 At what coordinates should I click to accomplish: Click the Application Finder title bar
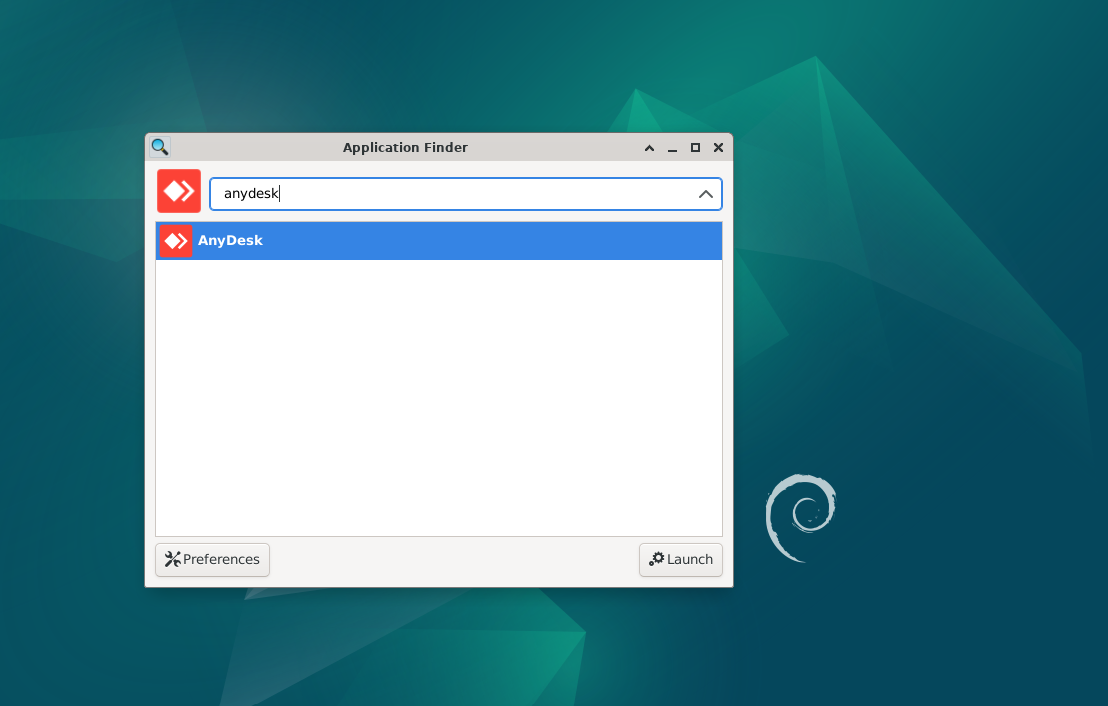(405, 147)
